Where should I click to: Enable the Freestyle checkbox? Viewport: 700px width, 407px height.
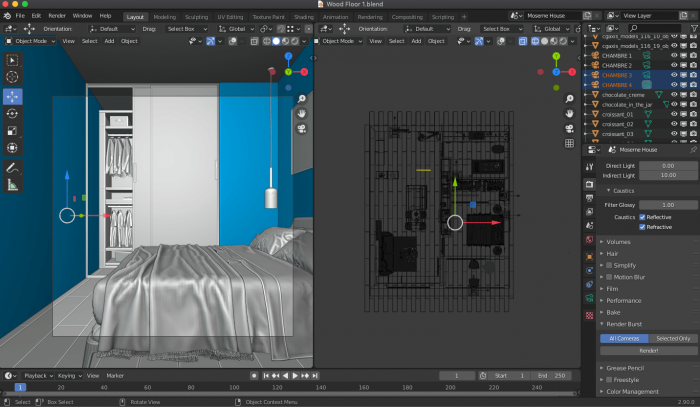click(x=608, y=380)
